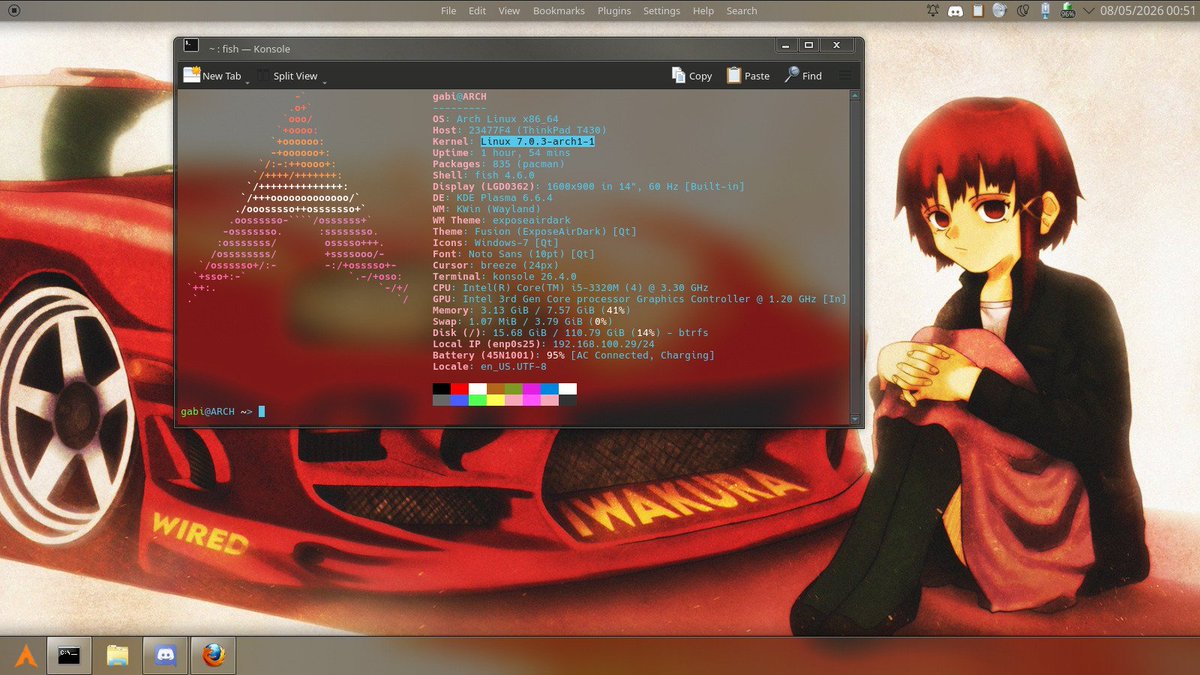The height and width of the screenshot is (675, 1200).
Task: Click the Paste clipboard icon in Konsole
Action: [734, 75]
